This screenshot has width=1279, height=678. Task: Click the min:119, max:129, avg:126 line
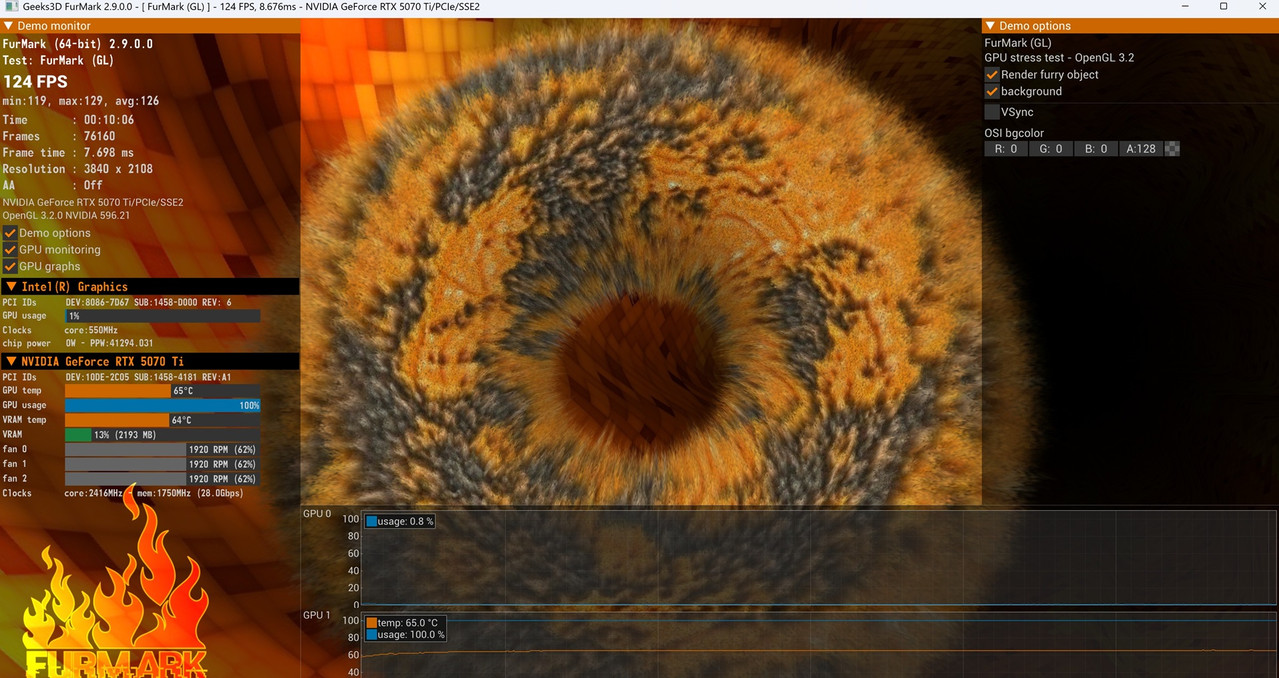point(81,101)
